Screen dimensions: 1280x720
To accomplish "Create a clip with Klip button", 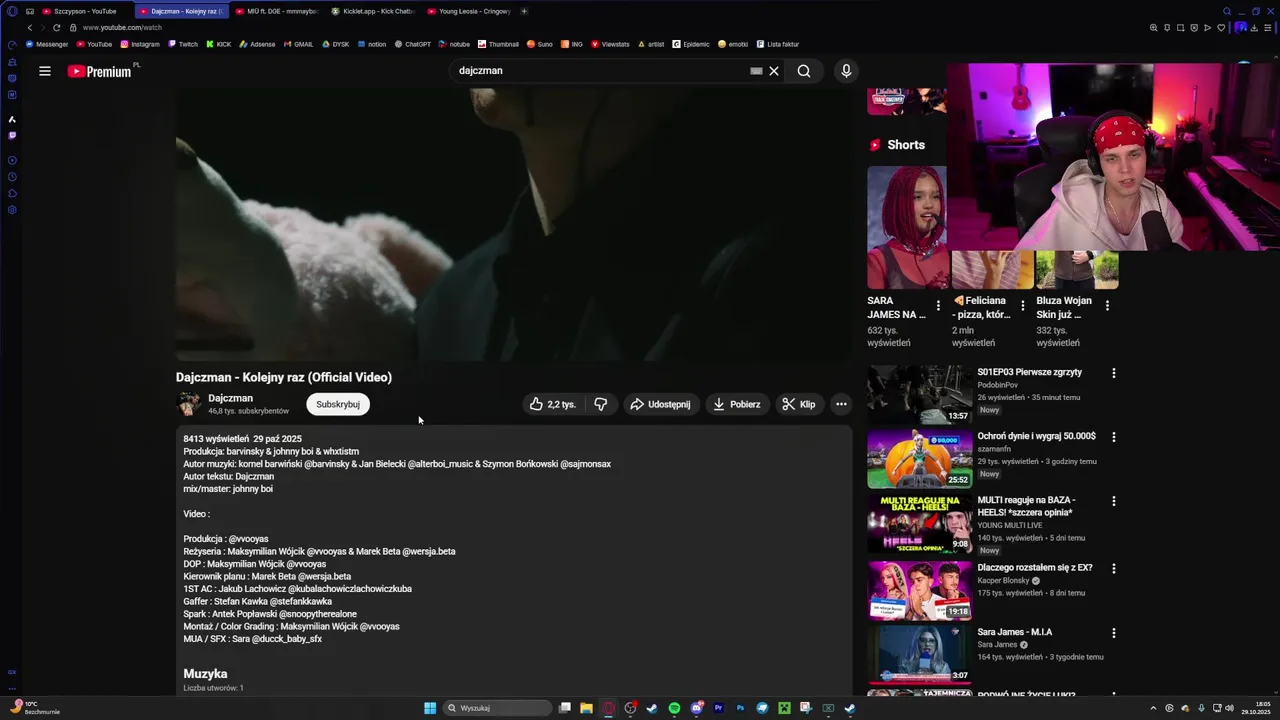I will [799, 404].
